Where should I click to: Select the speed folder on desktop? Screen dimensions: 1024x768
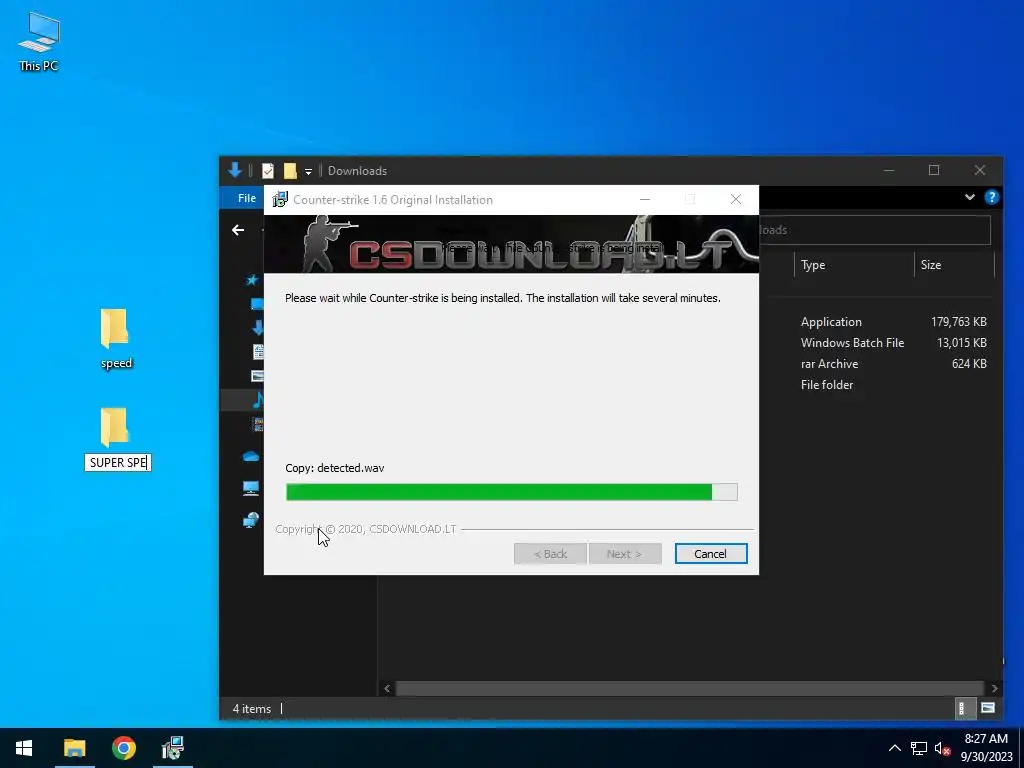(x=116, y=339)
